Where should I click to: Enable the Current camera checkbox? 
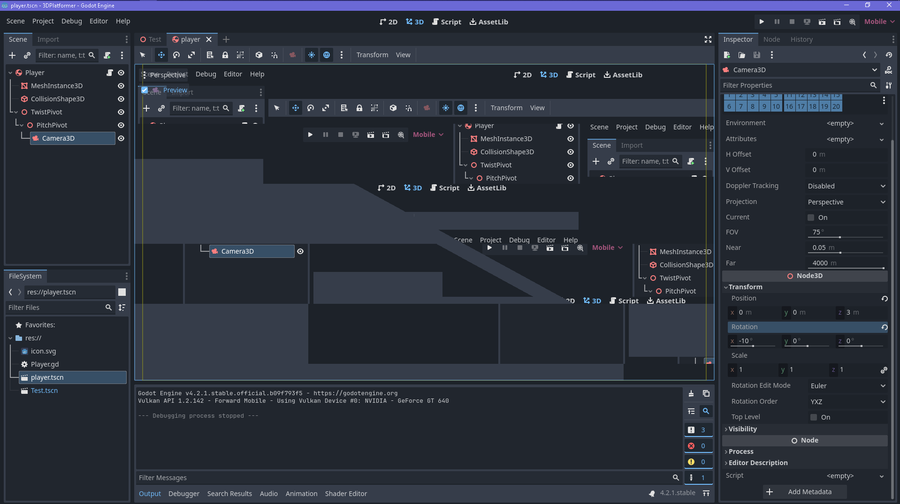click(811, 218)
